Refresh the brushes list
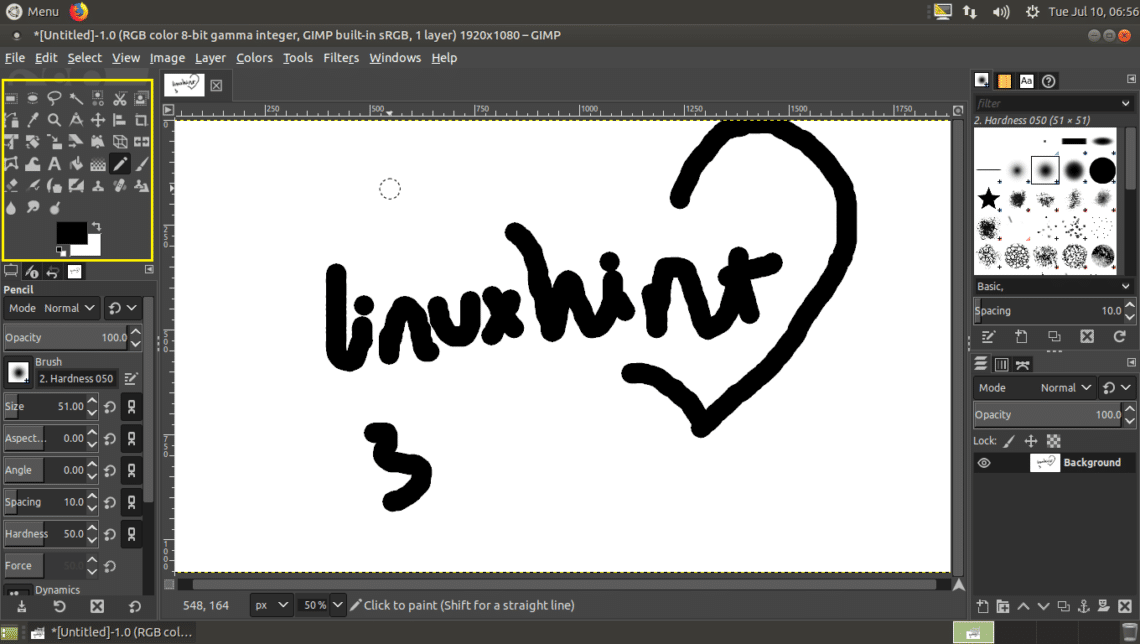The width and height of the screenshot is (1140, 644). click(x=1119, y=337)
